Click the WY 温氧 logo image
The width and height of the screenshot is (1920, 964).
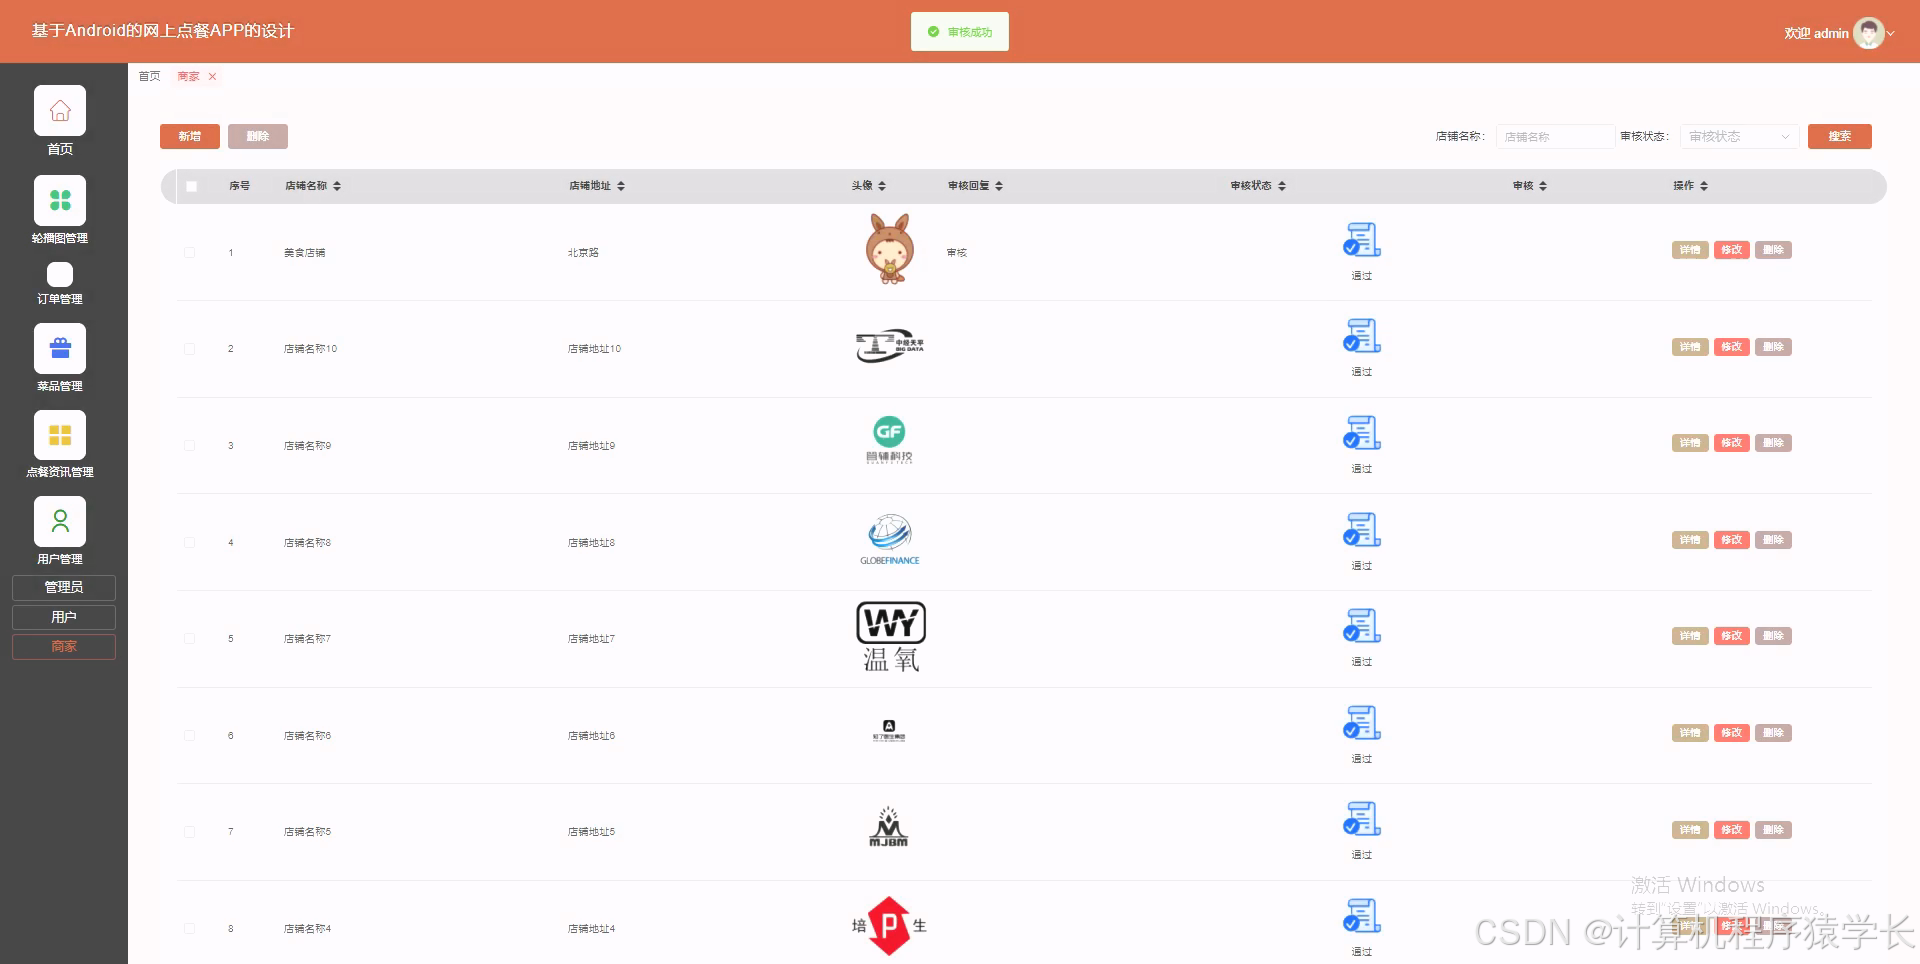tap(890, 636)
